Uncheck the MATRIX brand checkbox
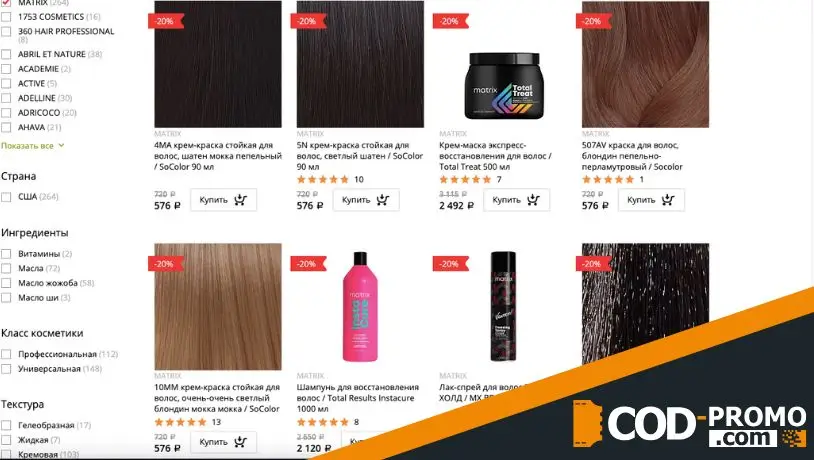The width and height of the screenshot is (814, 460). click(6, 3)
